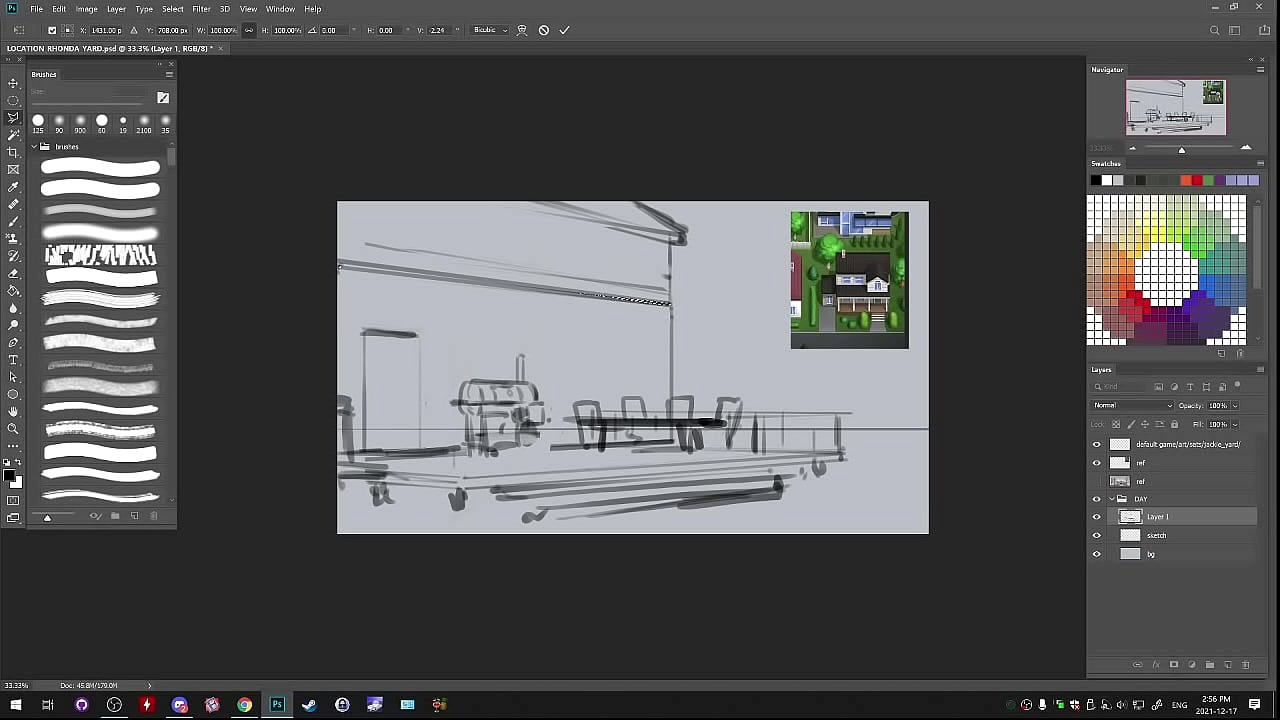Screen dimensions: 1280x720
Task: Select the Eraser tool in toolbar
Action: (13, 273)
